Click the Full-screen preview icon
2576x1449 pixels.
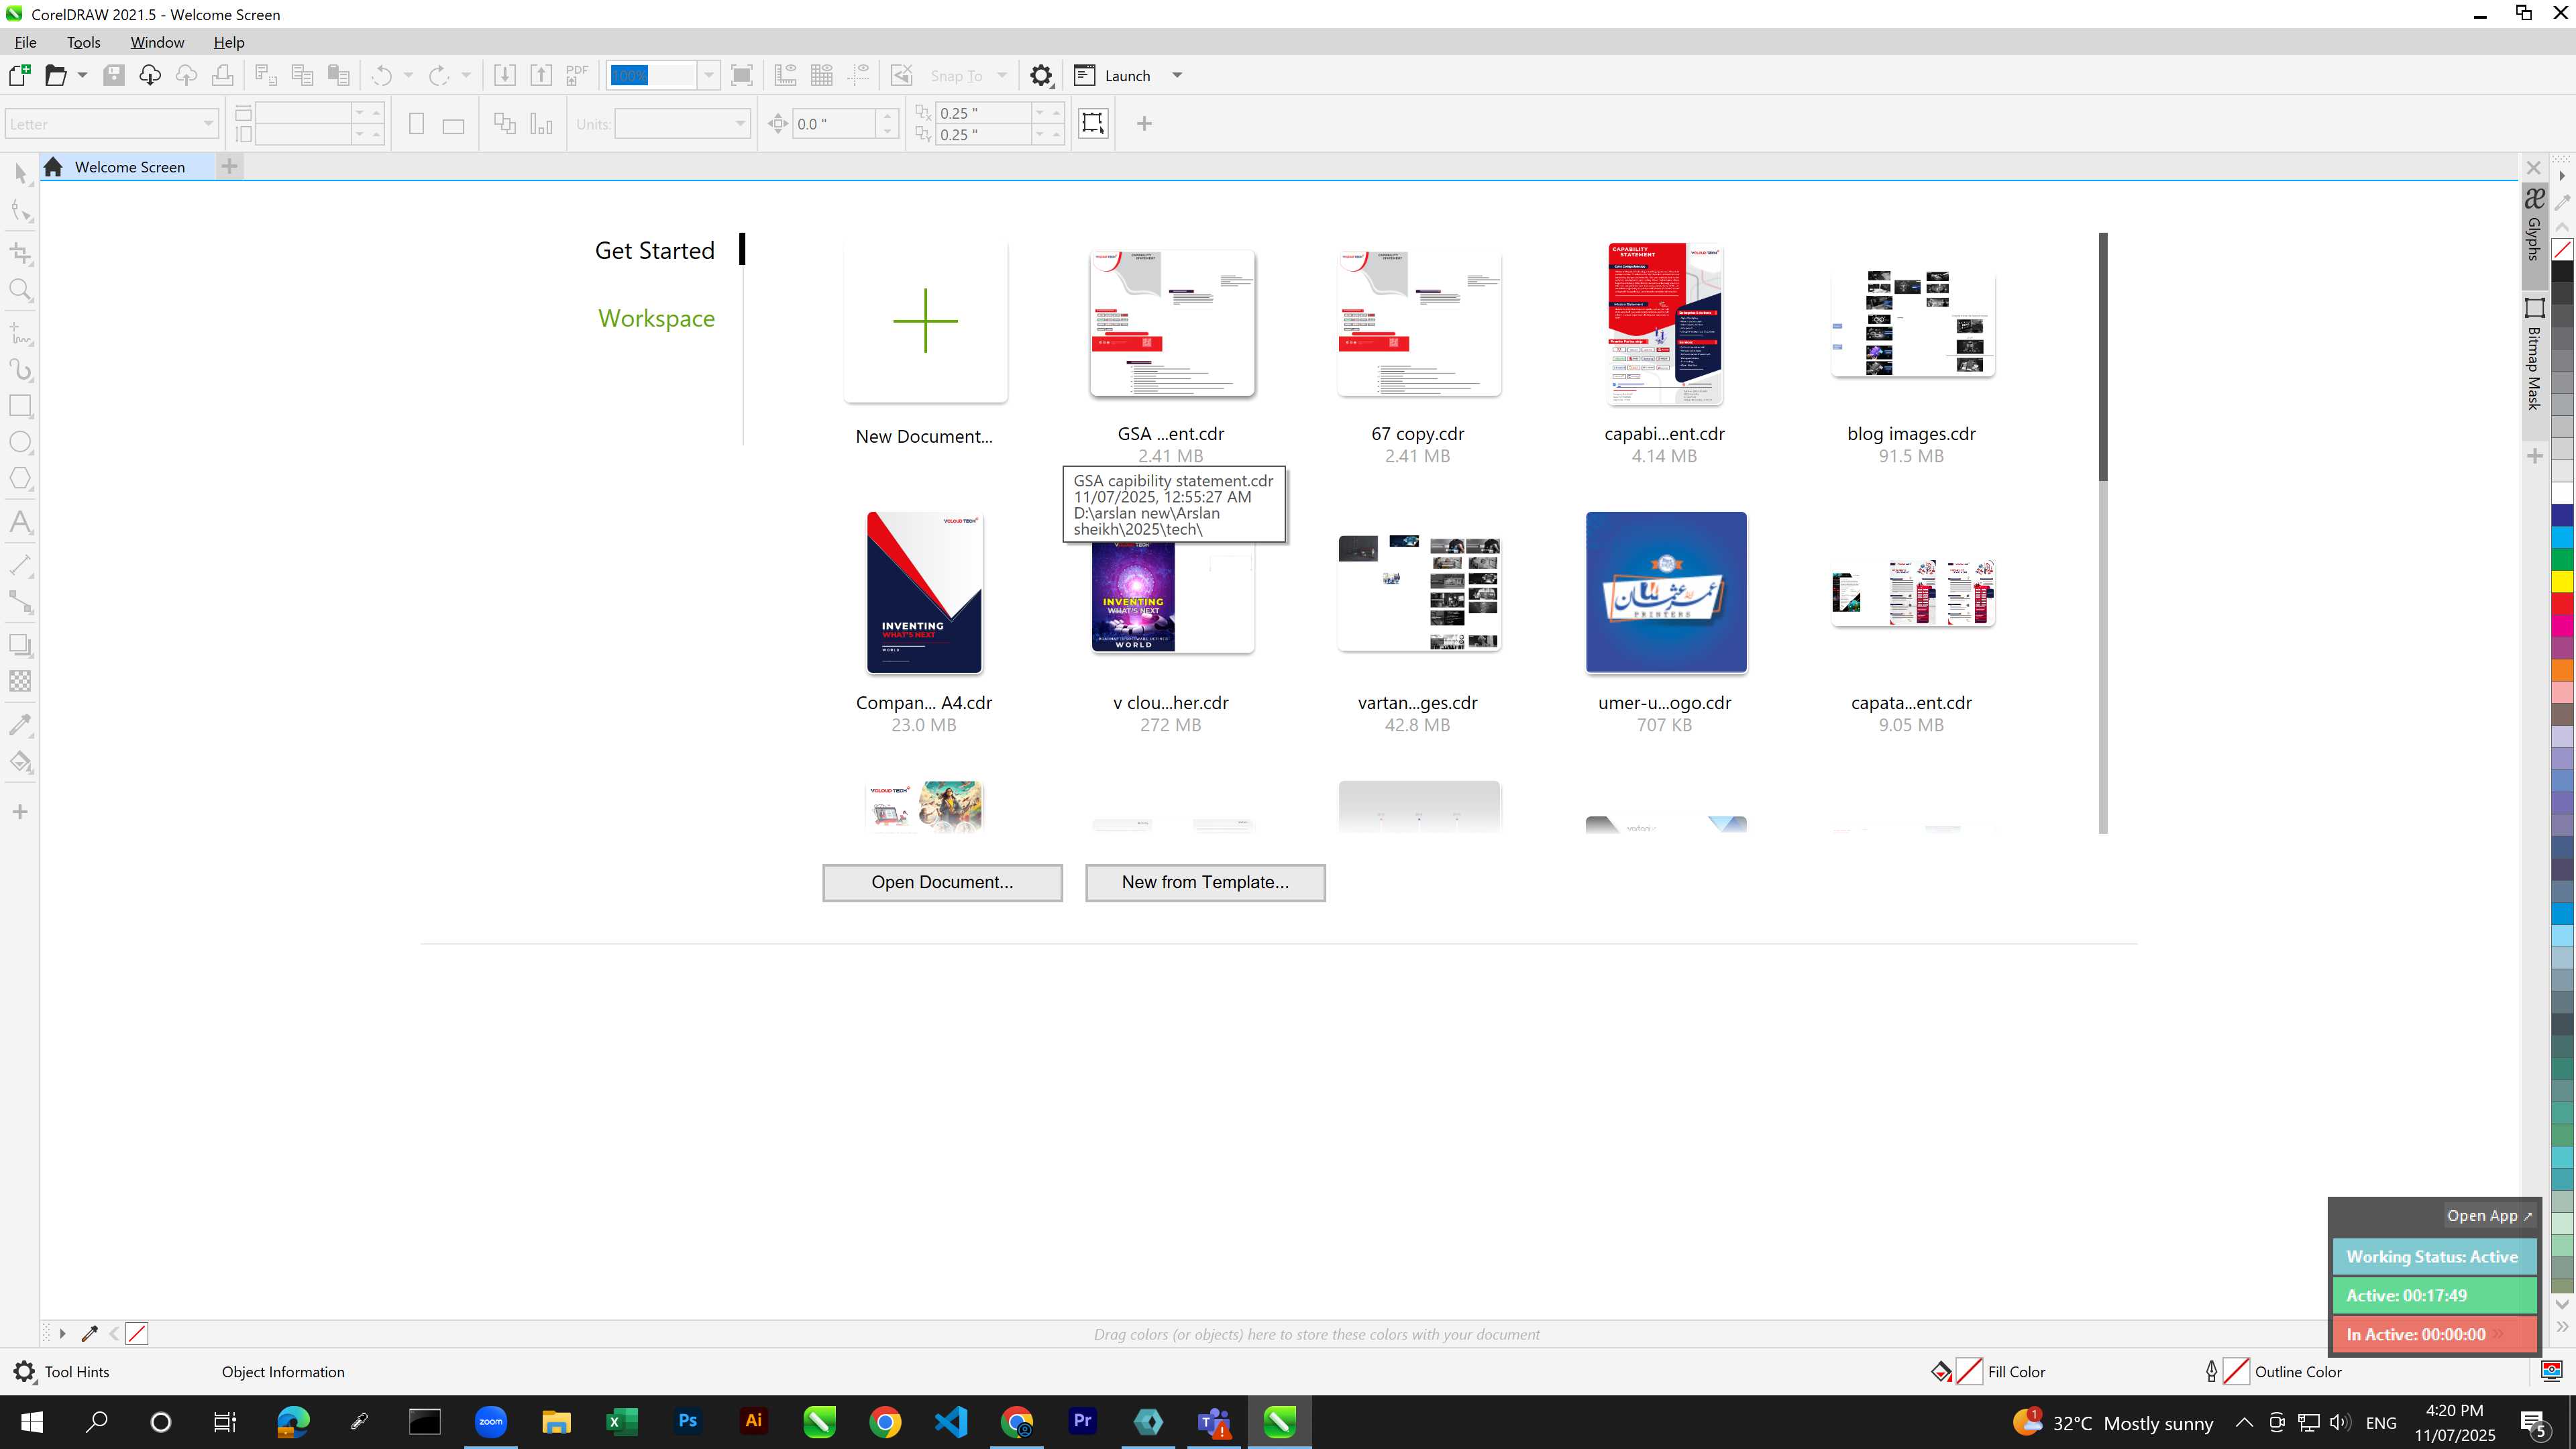pos(742,75)
